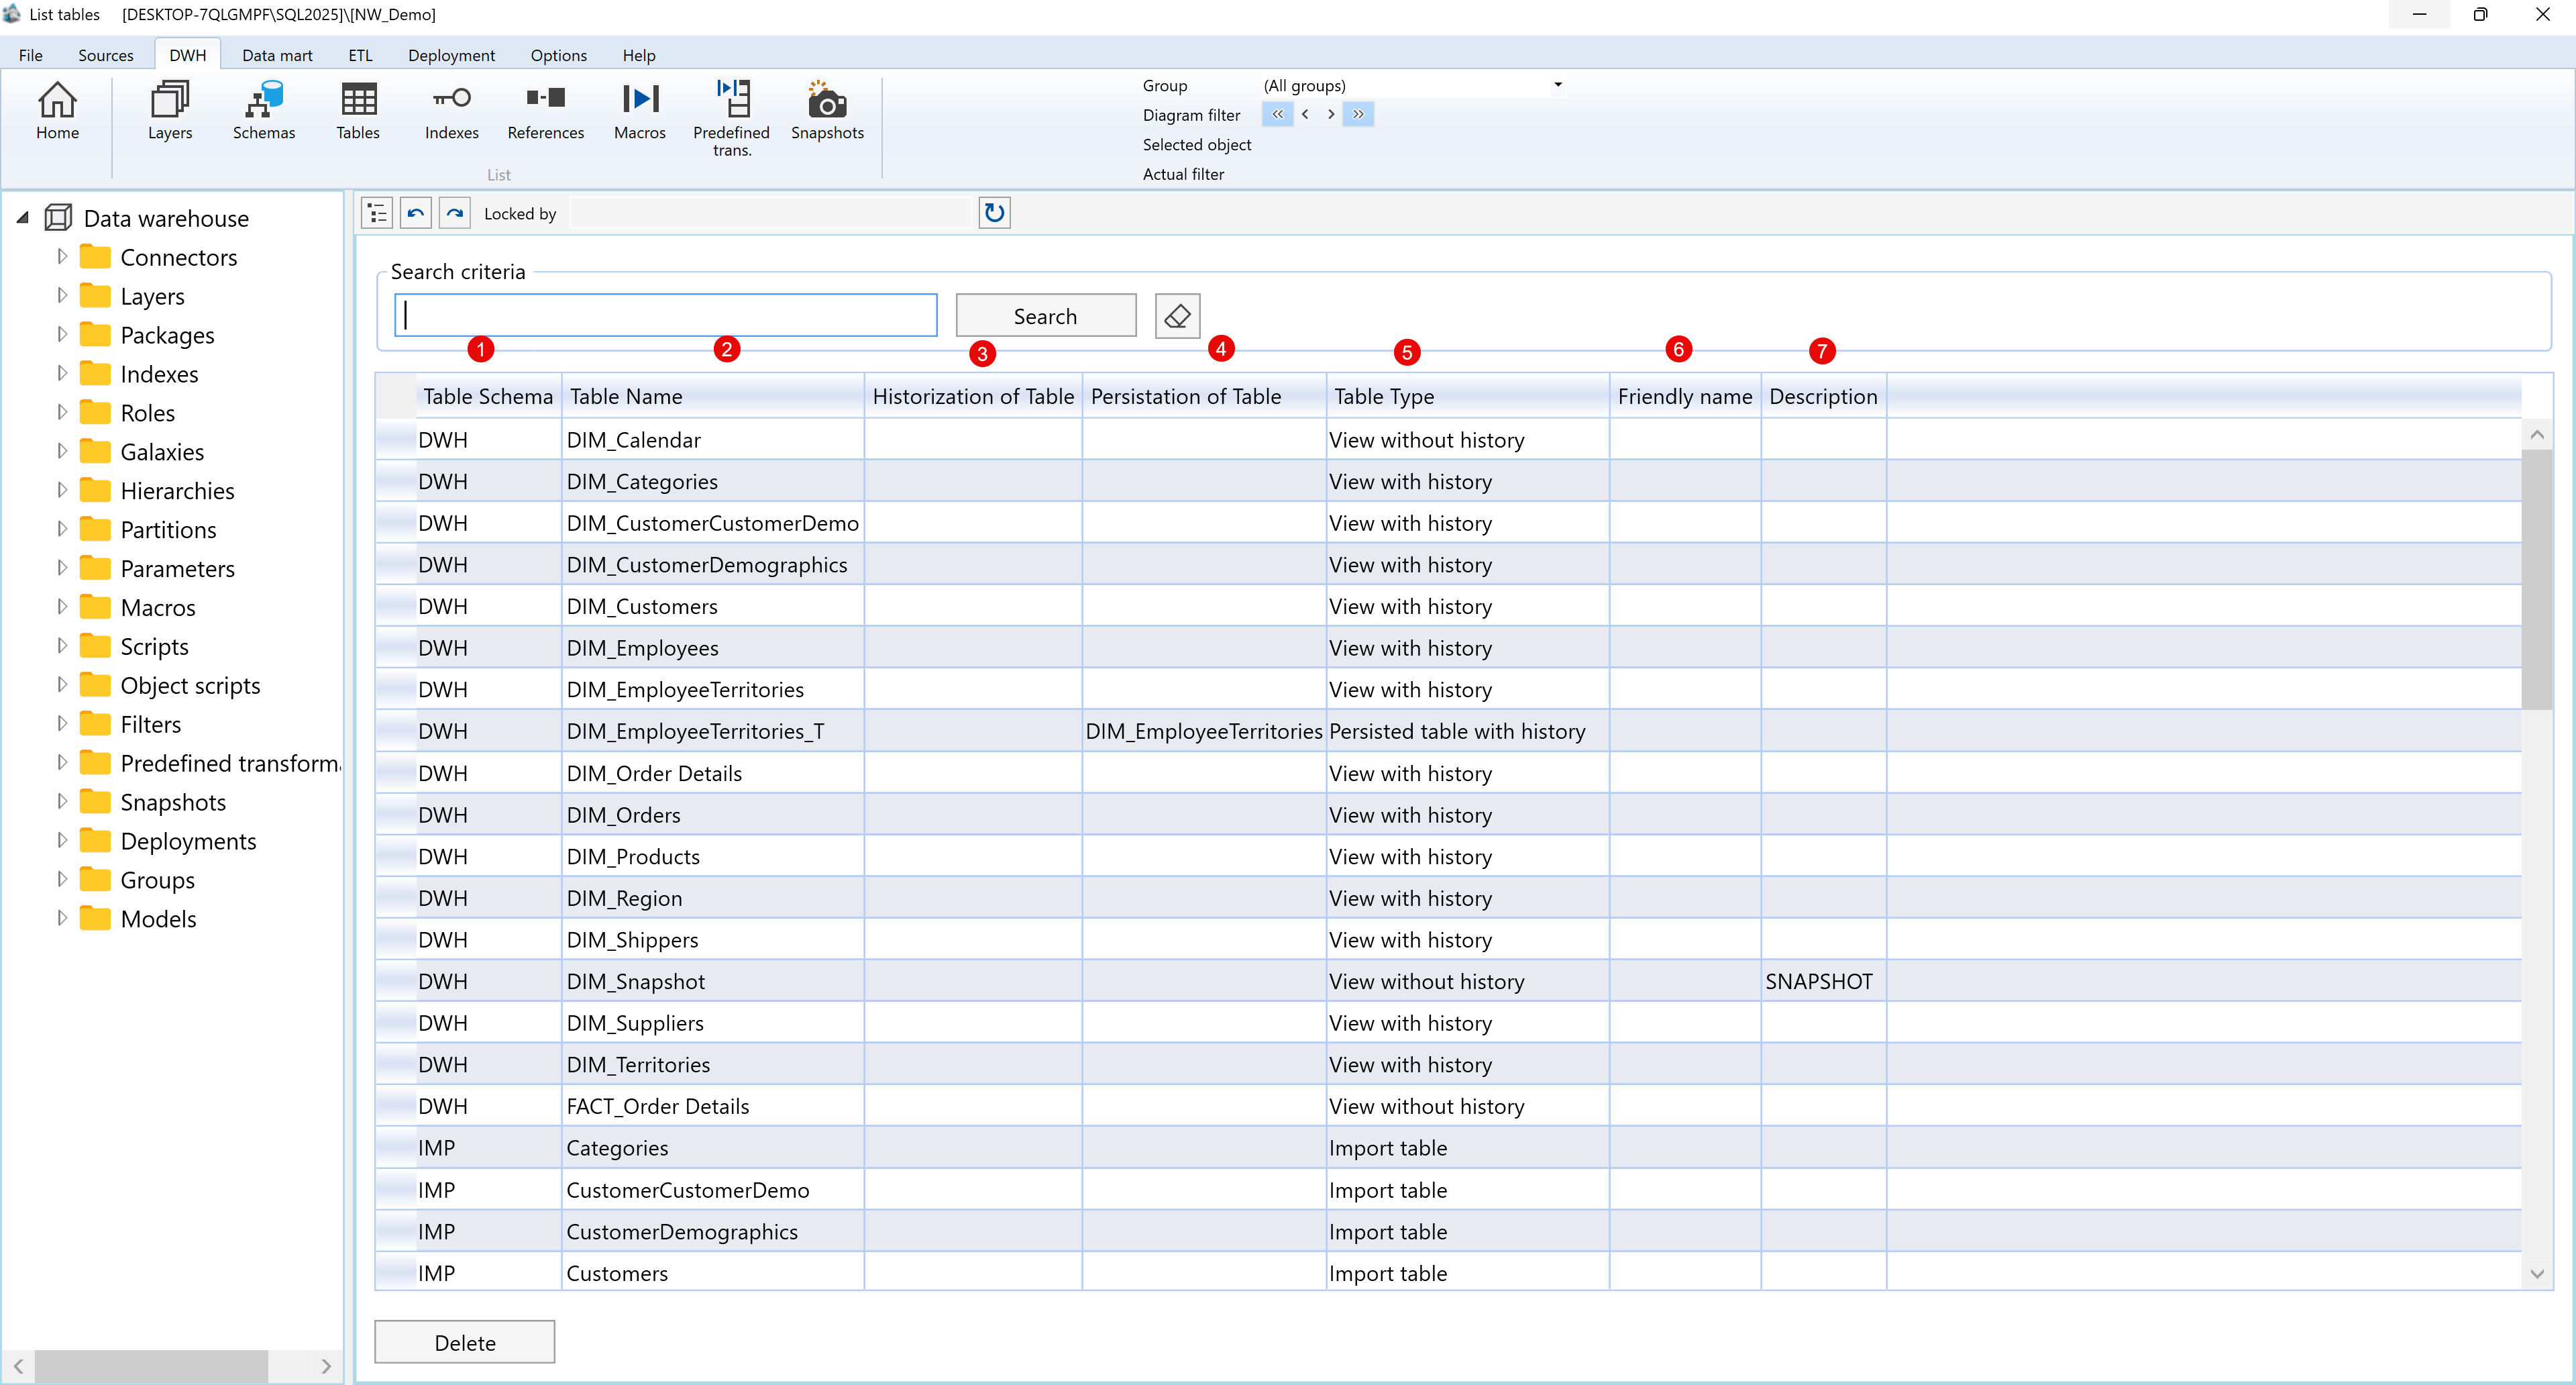
Task: Open the Schemas tool
Action: tap(263, 112)
